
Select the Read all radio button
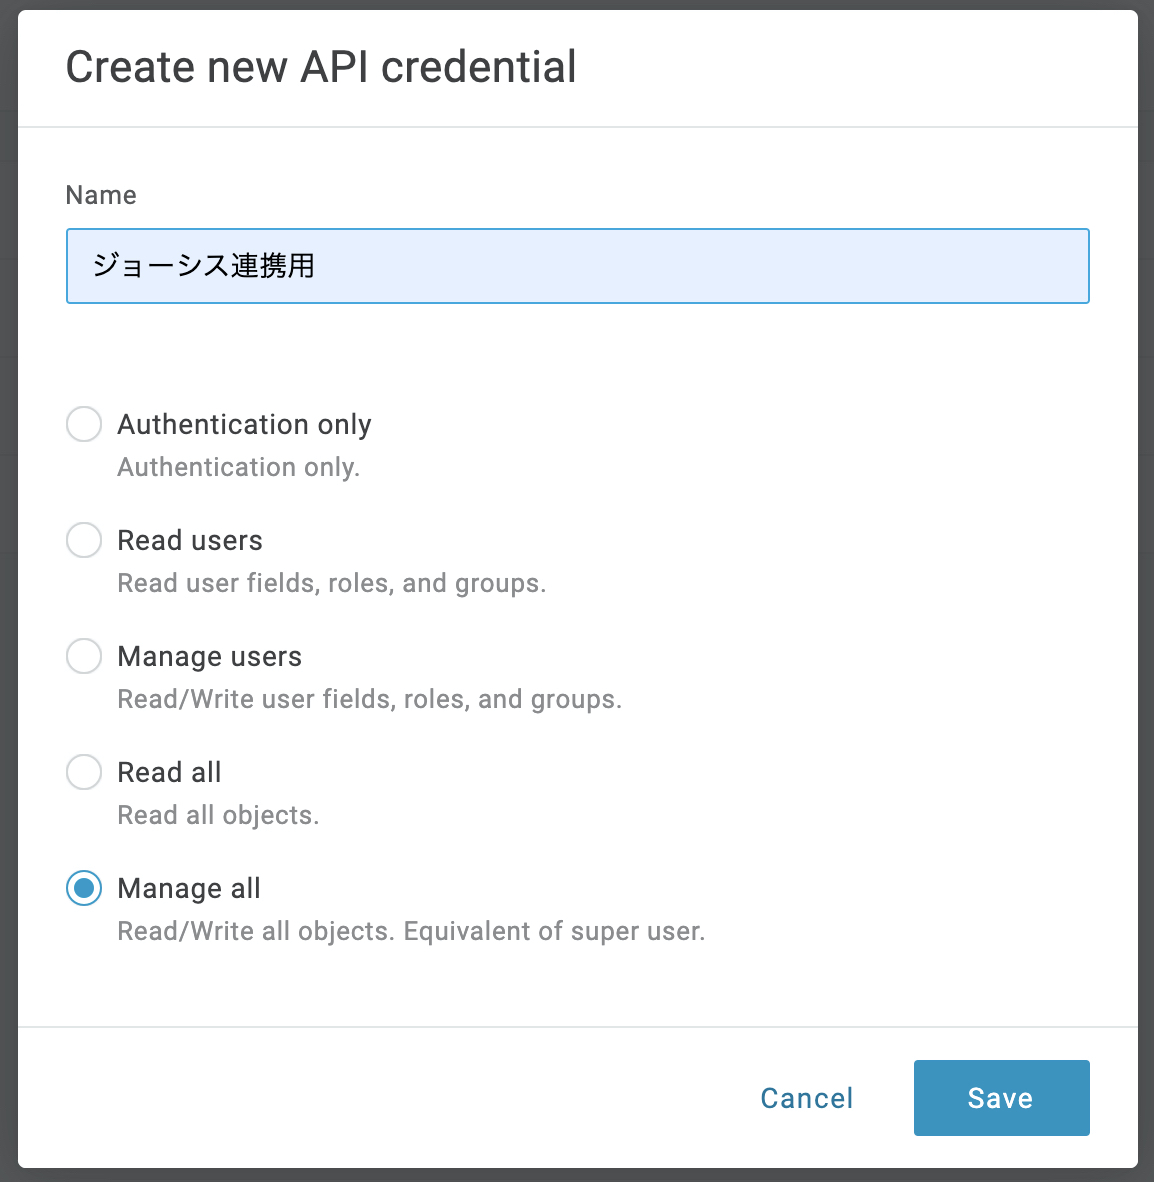[x=84, y=772]
